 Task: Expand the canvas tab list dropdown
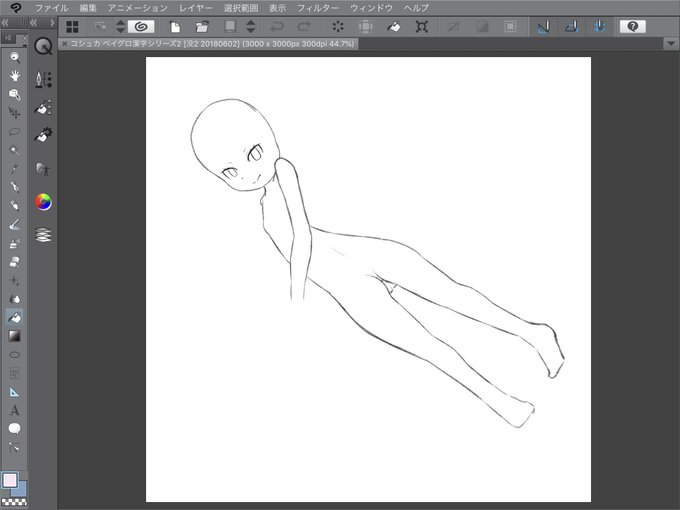coord(670,43)
